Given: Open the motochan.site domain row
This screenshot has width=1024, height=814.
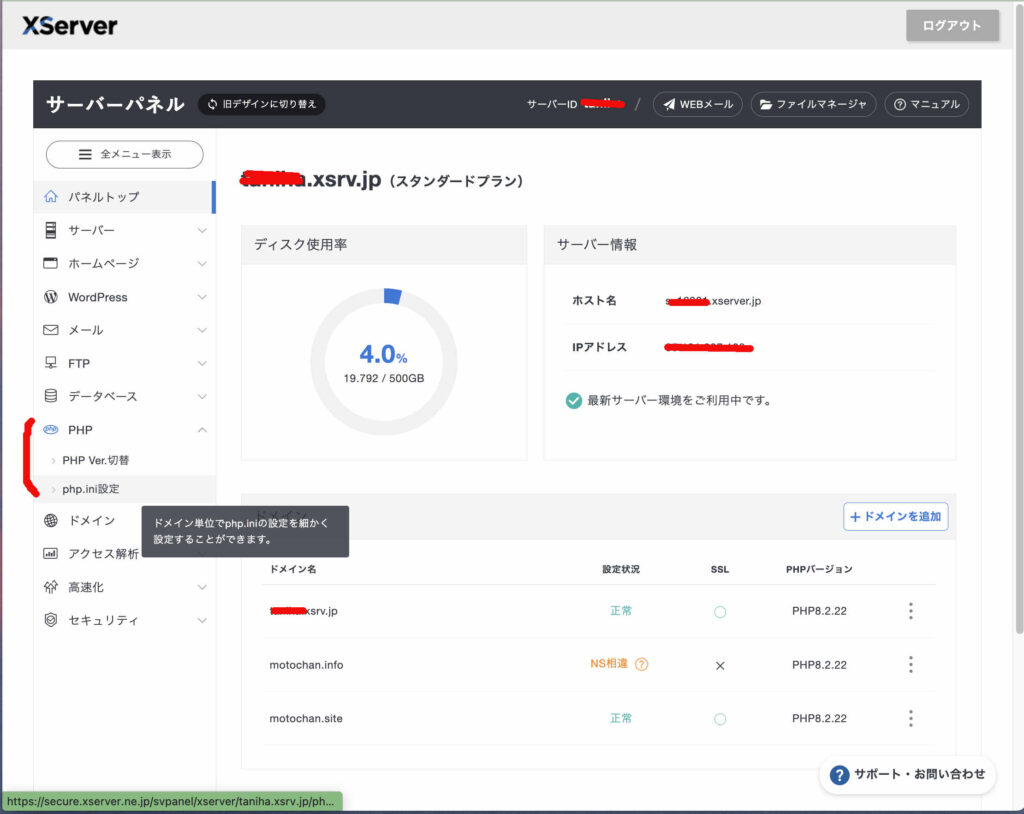Looking at the screenshot, I should (599, 718).
